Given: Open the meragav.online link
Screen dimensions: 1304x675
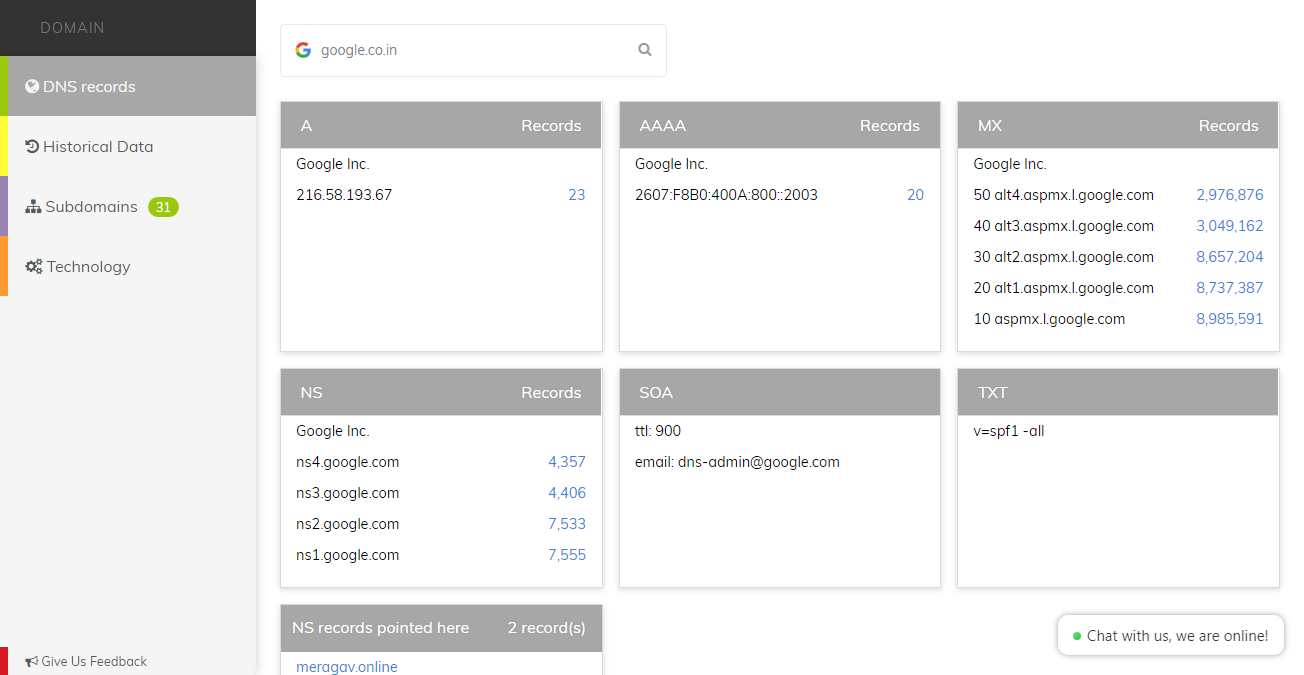Looking at the screenshot, I should 347,667.
